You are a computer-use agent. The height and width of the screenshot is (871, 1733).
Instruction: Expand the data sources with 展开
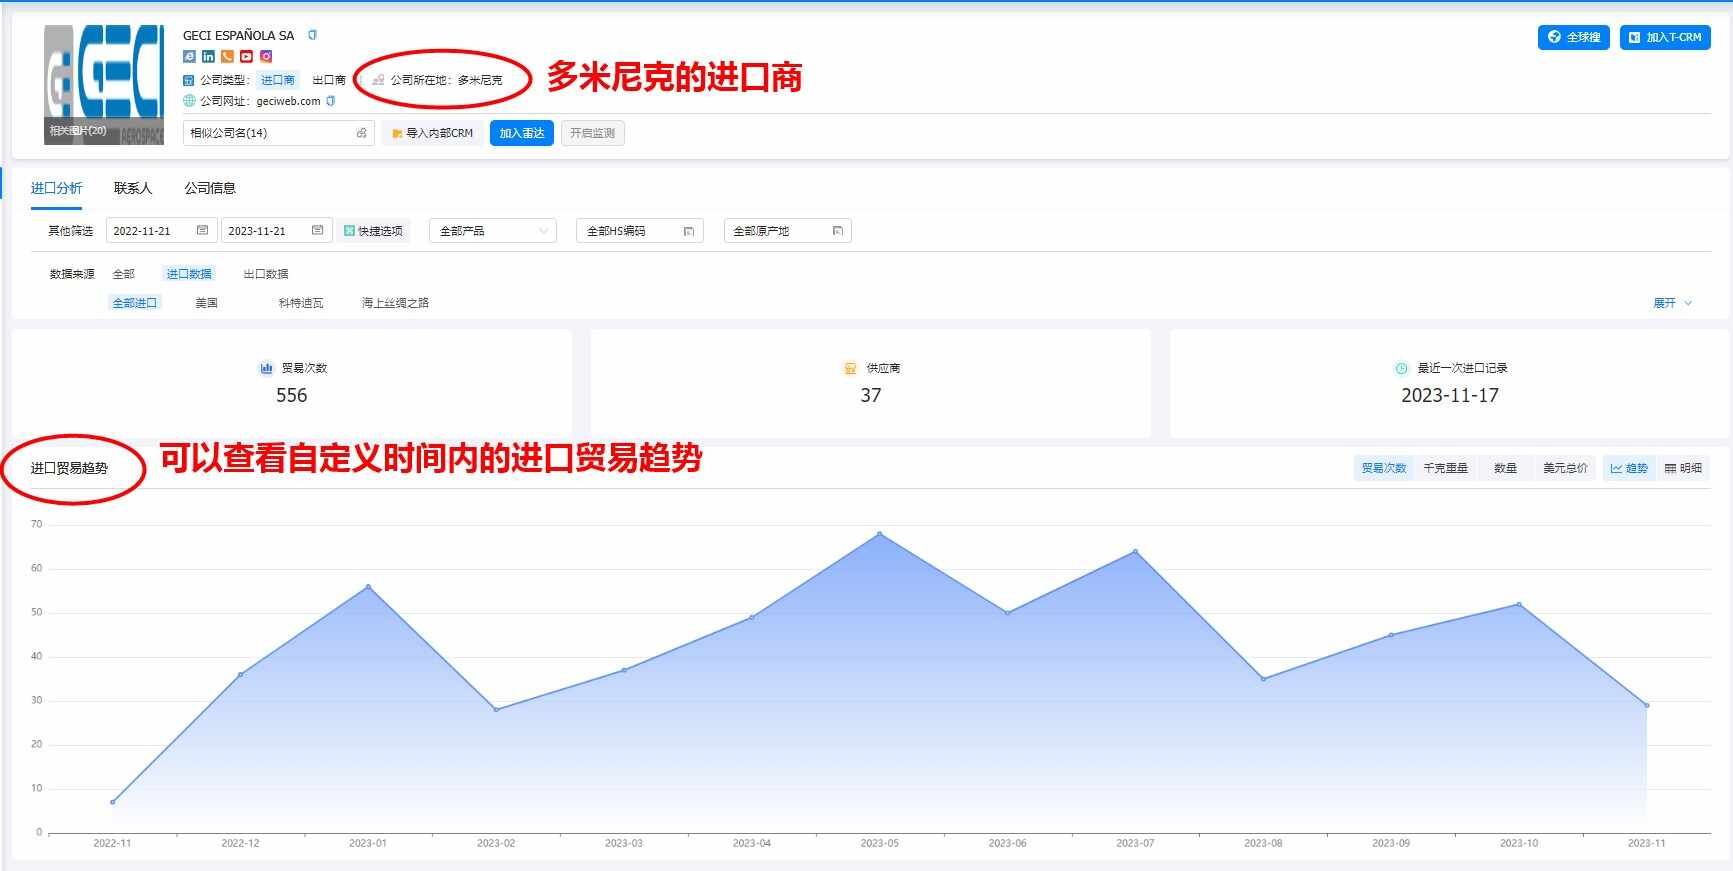coord(1672,303)
